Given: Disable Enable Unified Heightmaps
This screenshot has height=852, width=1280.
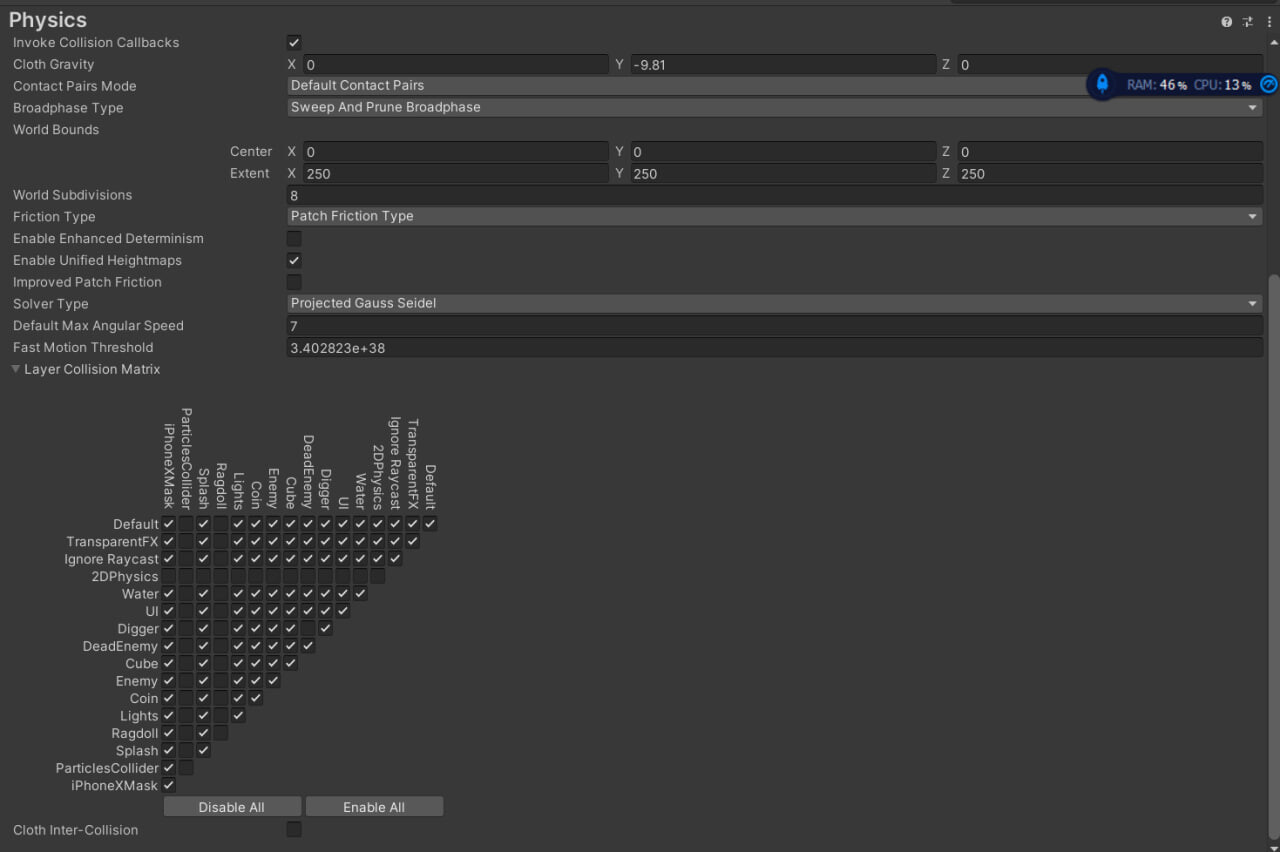Looking at the screenshot, I should [x=293, y=260].
